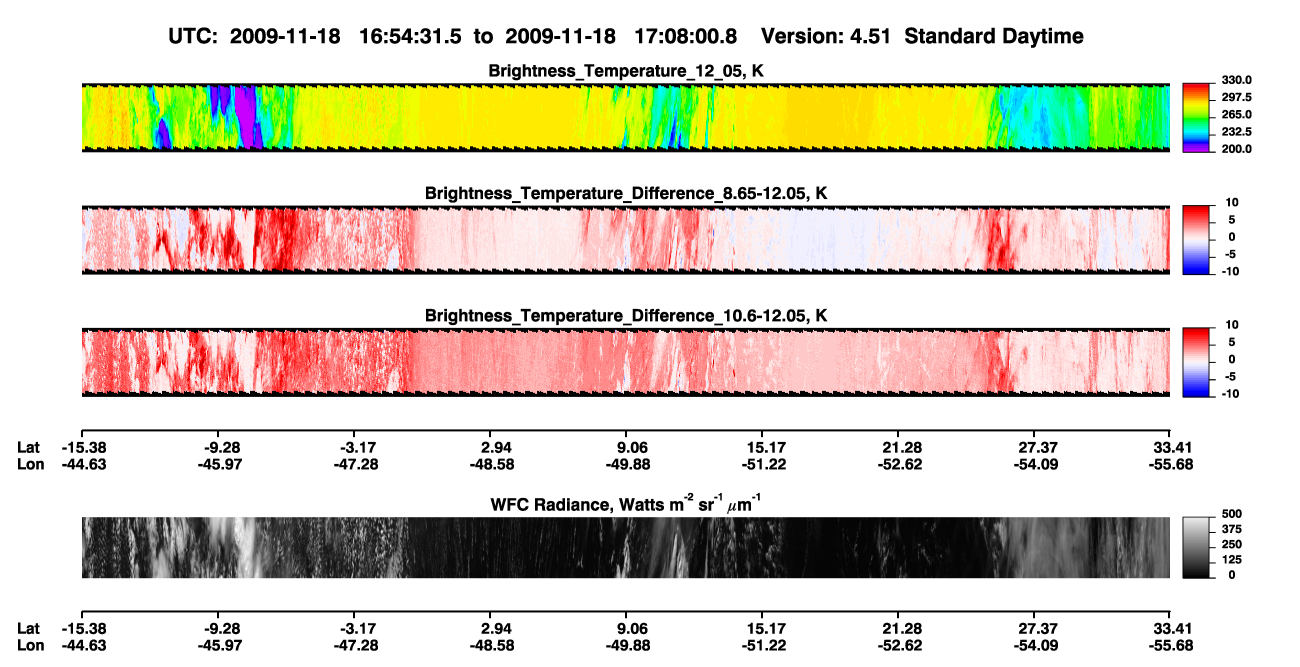The image size is (1300, 667).
Task: Click the red-blue colorbar beside the 10.6-12.05 panel
Action: pyautogui.click(x=1197, y=362)
